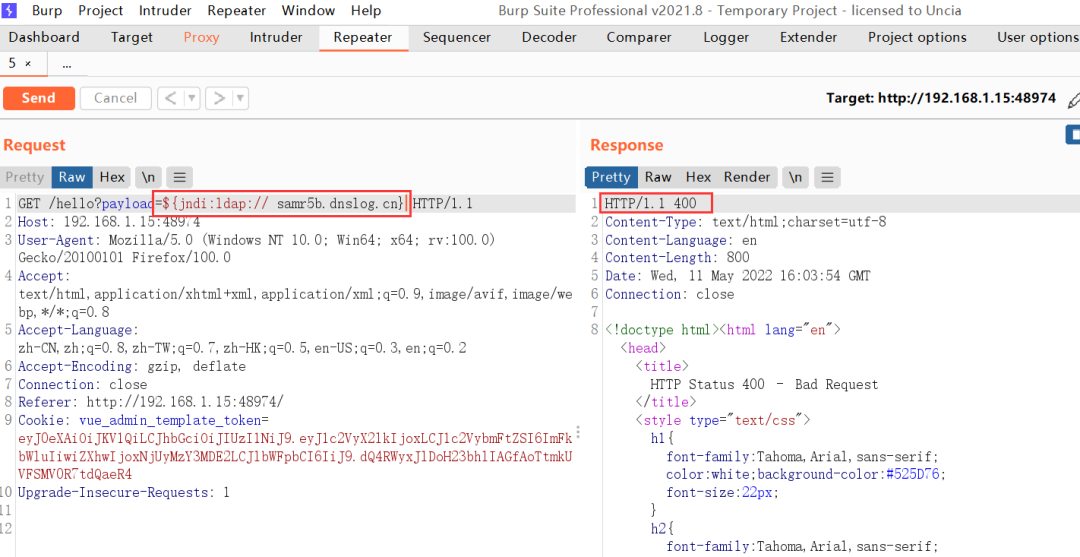Toggle request \n non-printable characters
Image resolution: width=1080 pixels, height=557 pixels.
(x=148, y=177)
